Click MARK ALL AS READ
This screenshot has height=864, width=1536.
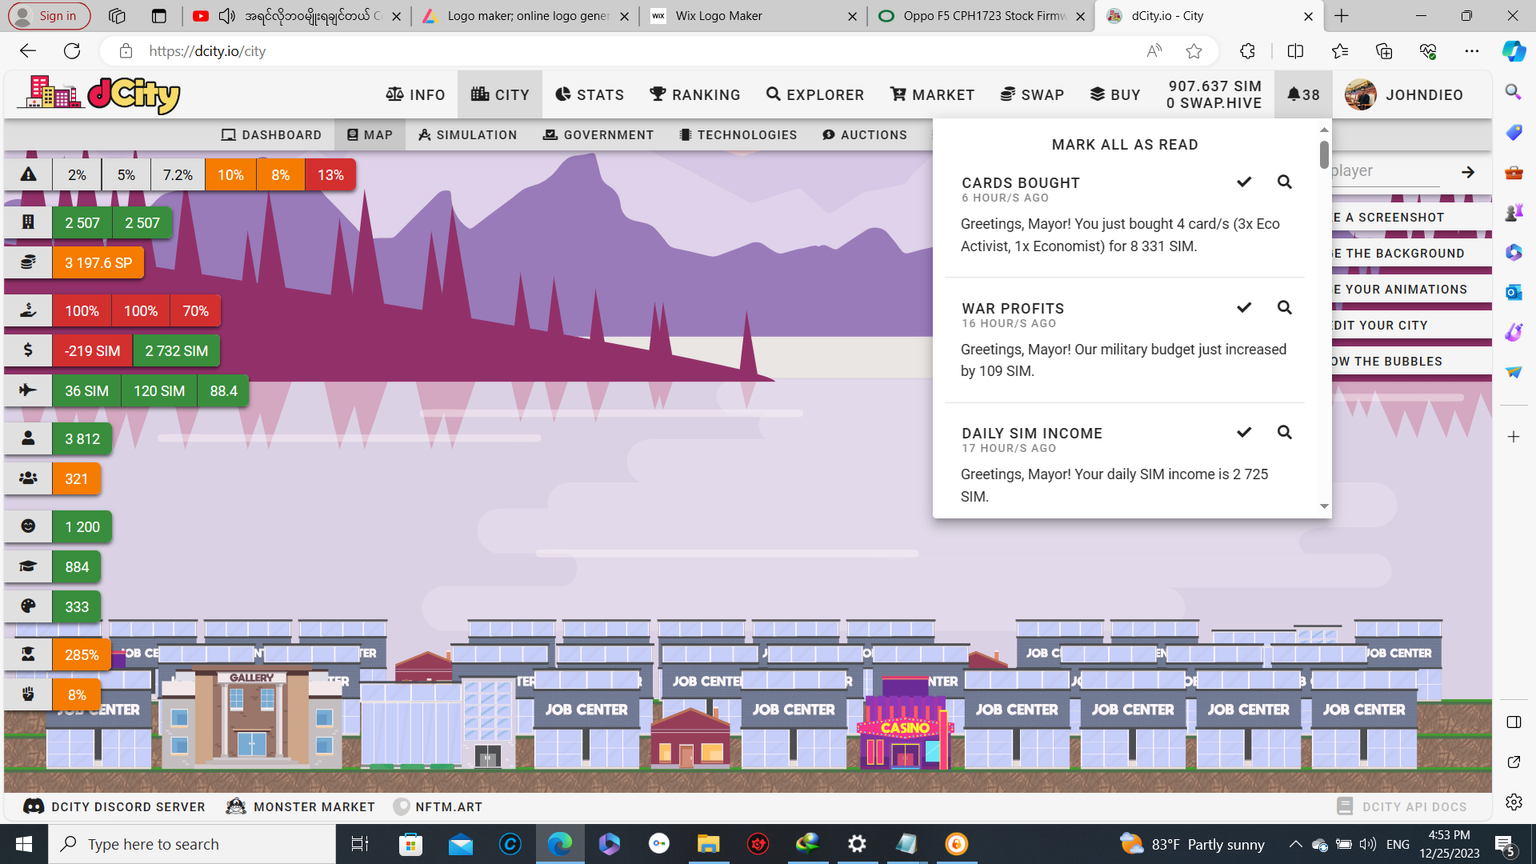(1125, 145)
